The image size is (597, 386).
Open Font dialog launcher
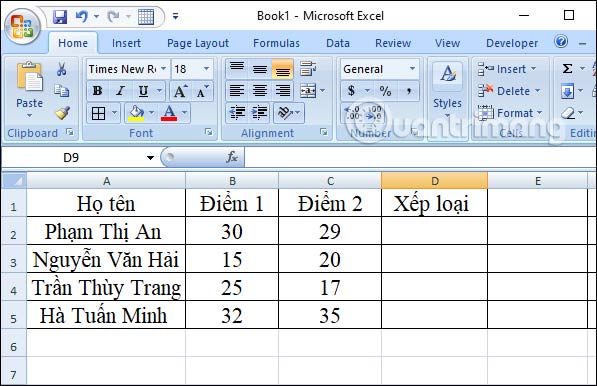209,132
